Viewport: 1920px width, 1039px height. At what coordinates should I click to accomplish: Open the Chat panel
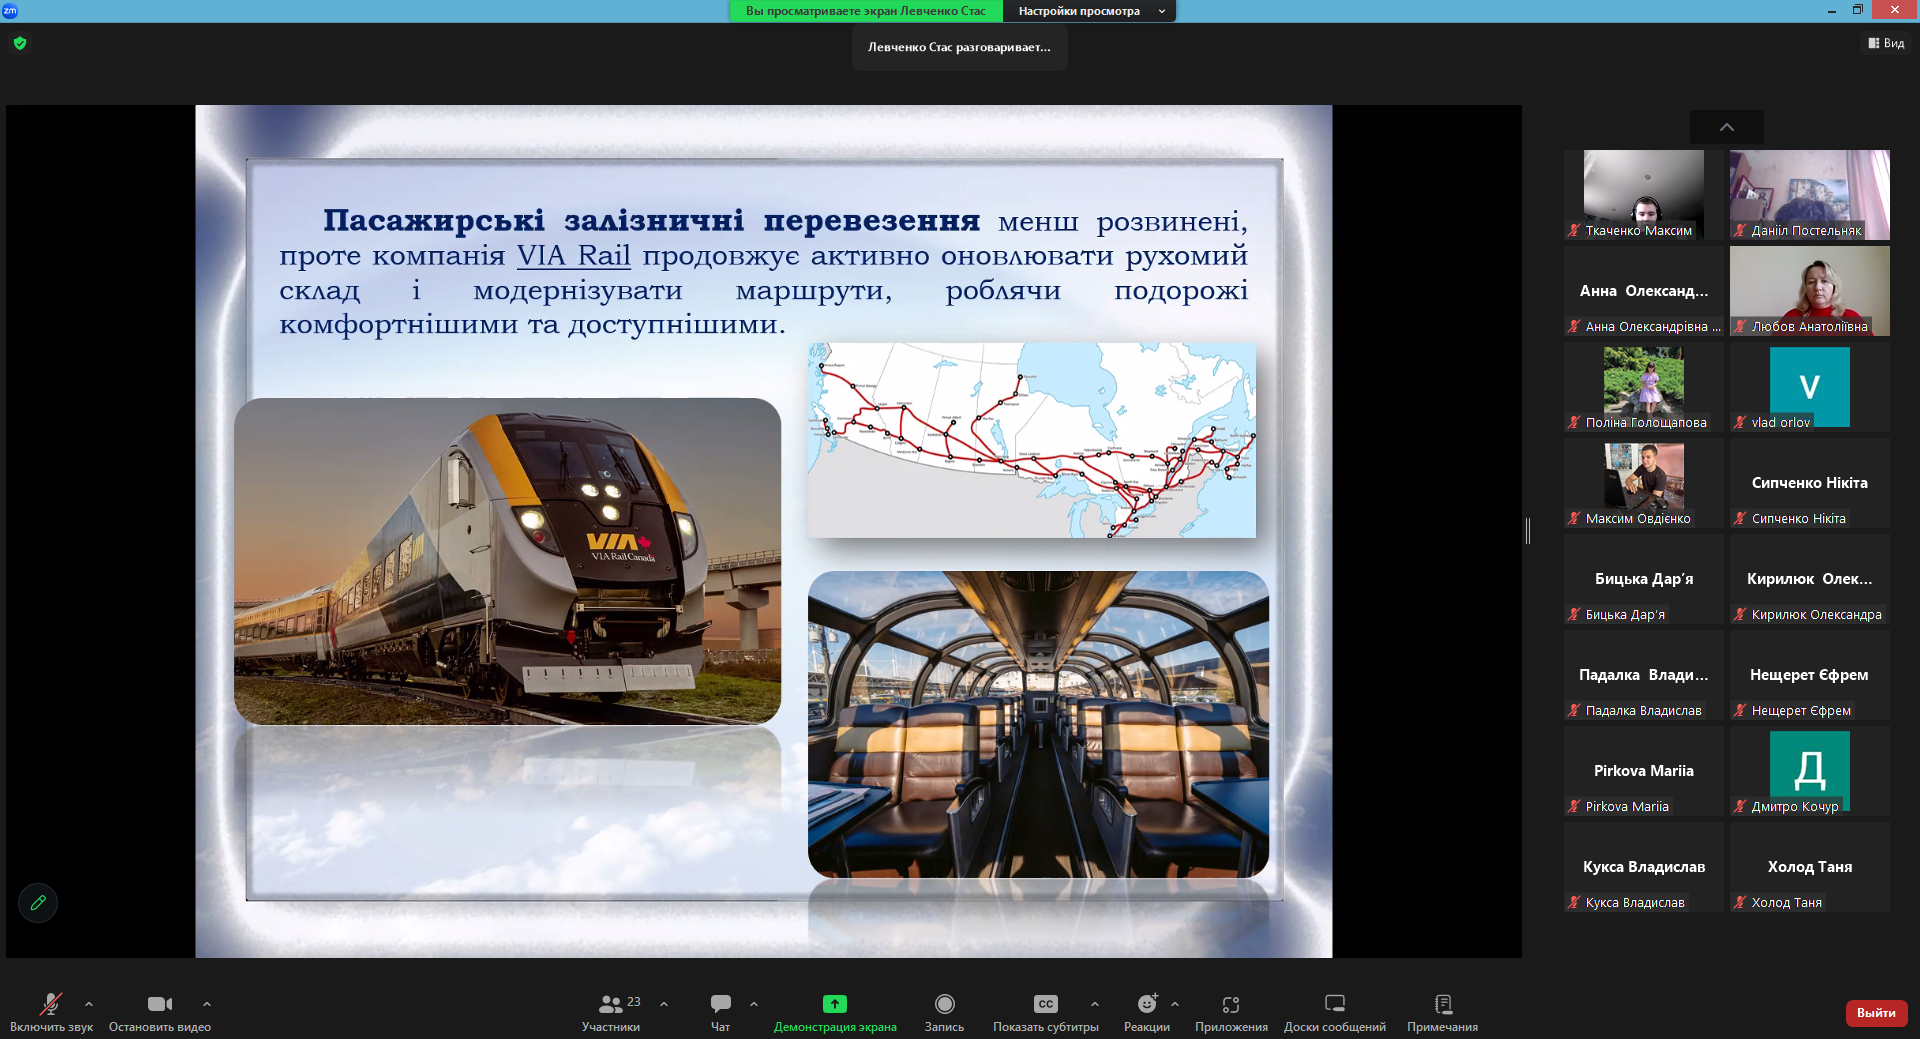(720, 1004)
